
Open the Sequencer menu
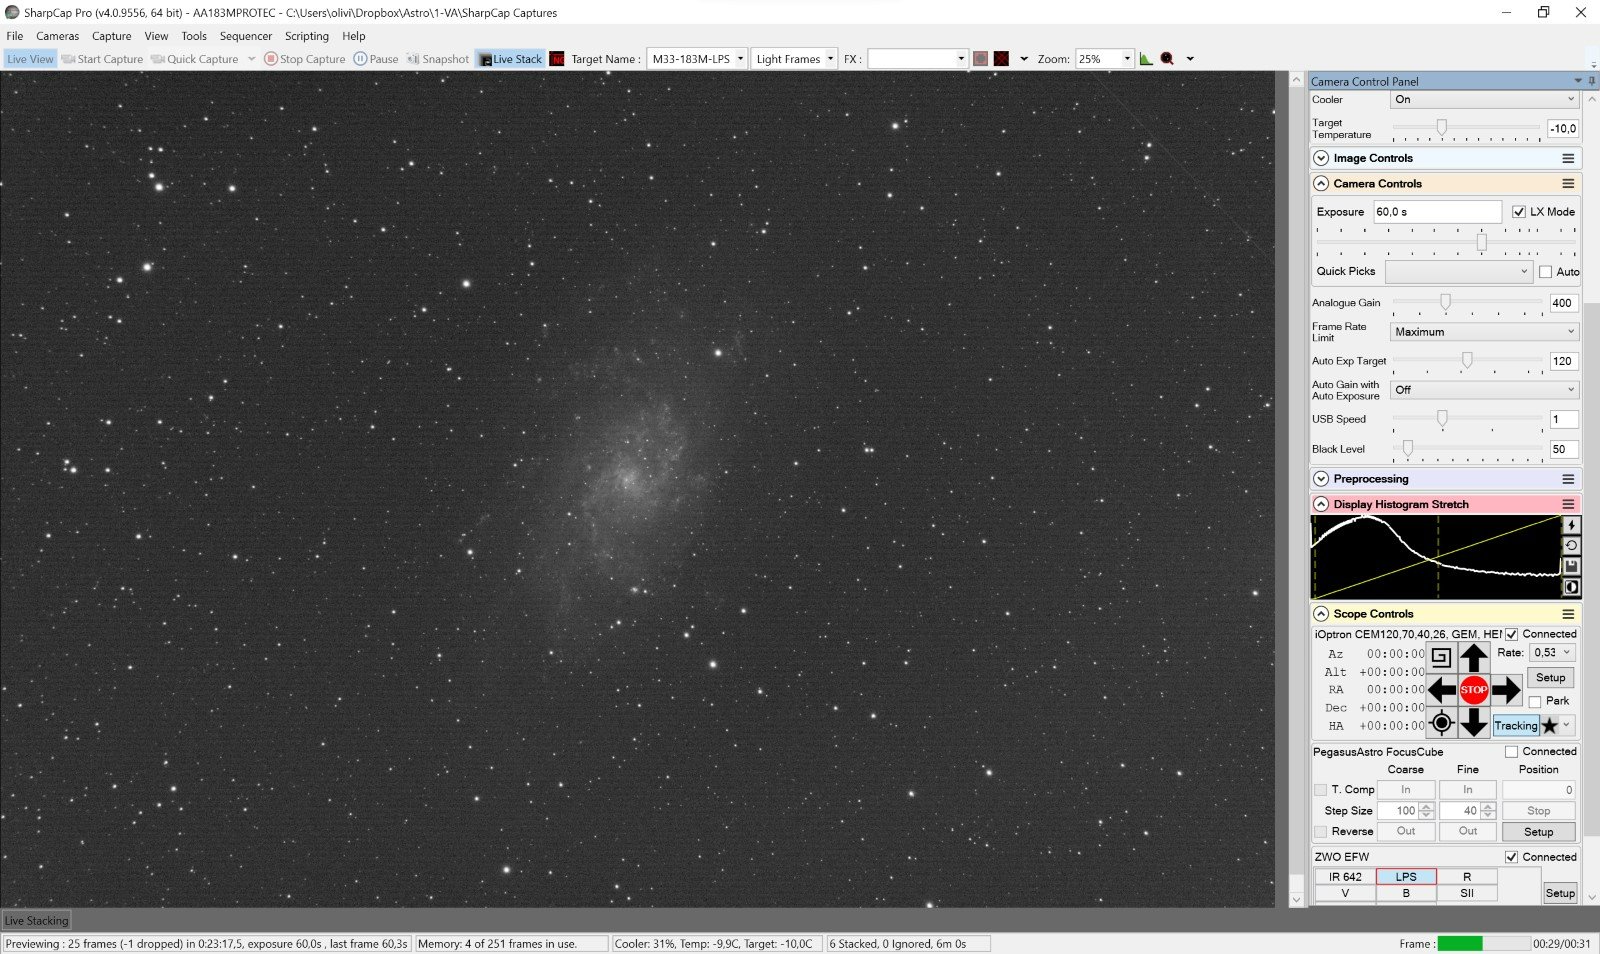245,36
